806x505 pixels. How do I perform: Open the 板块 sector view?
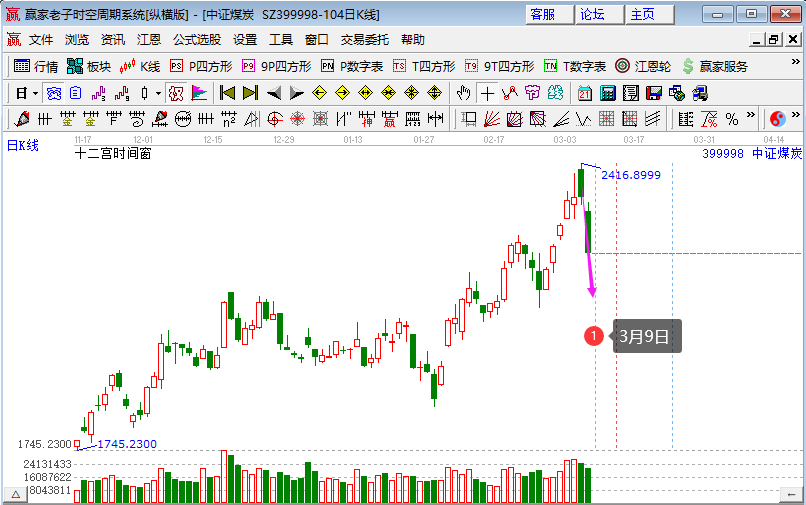click(89, 66)
